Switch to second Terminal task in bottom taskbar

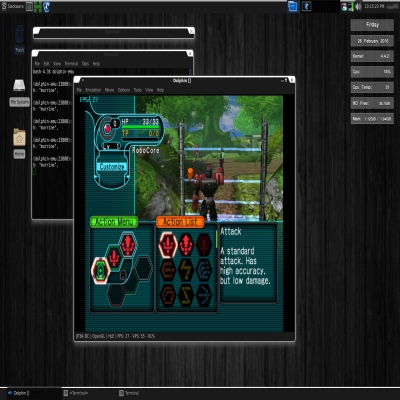point(76,393)
